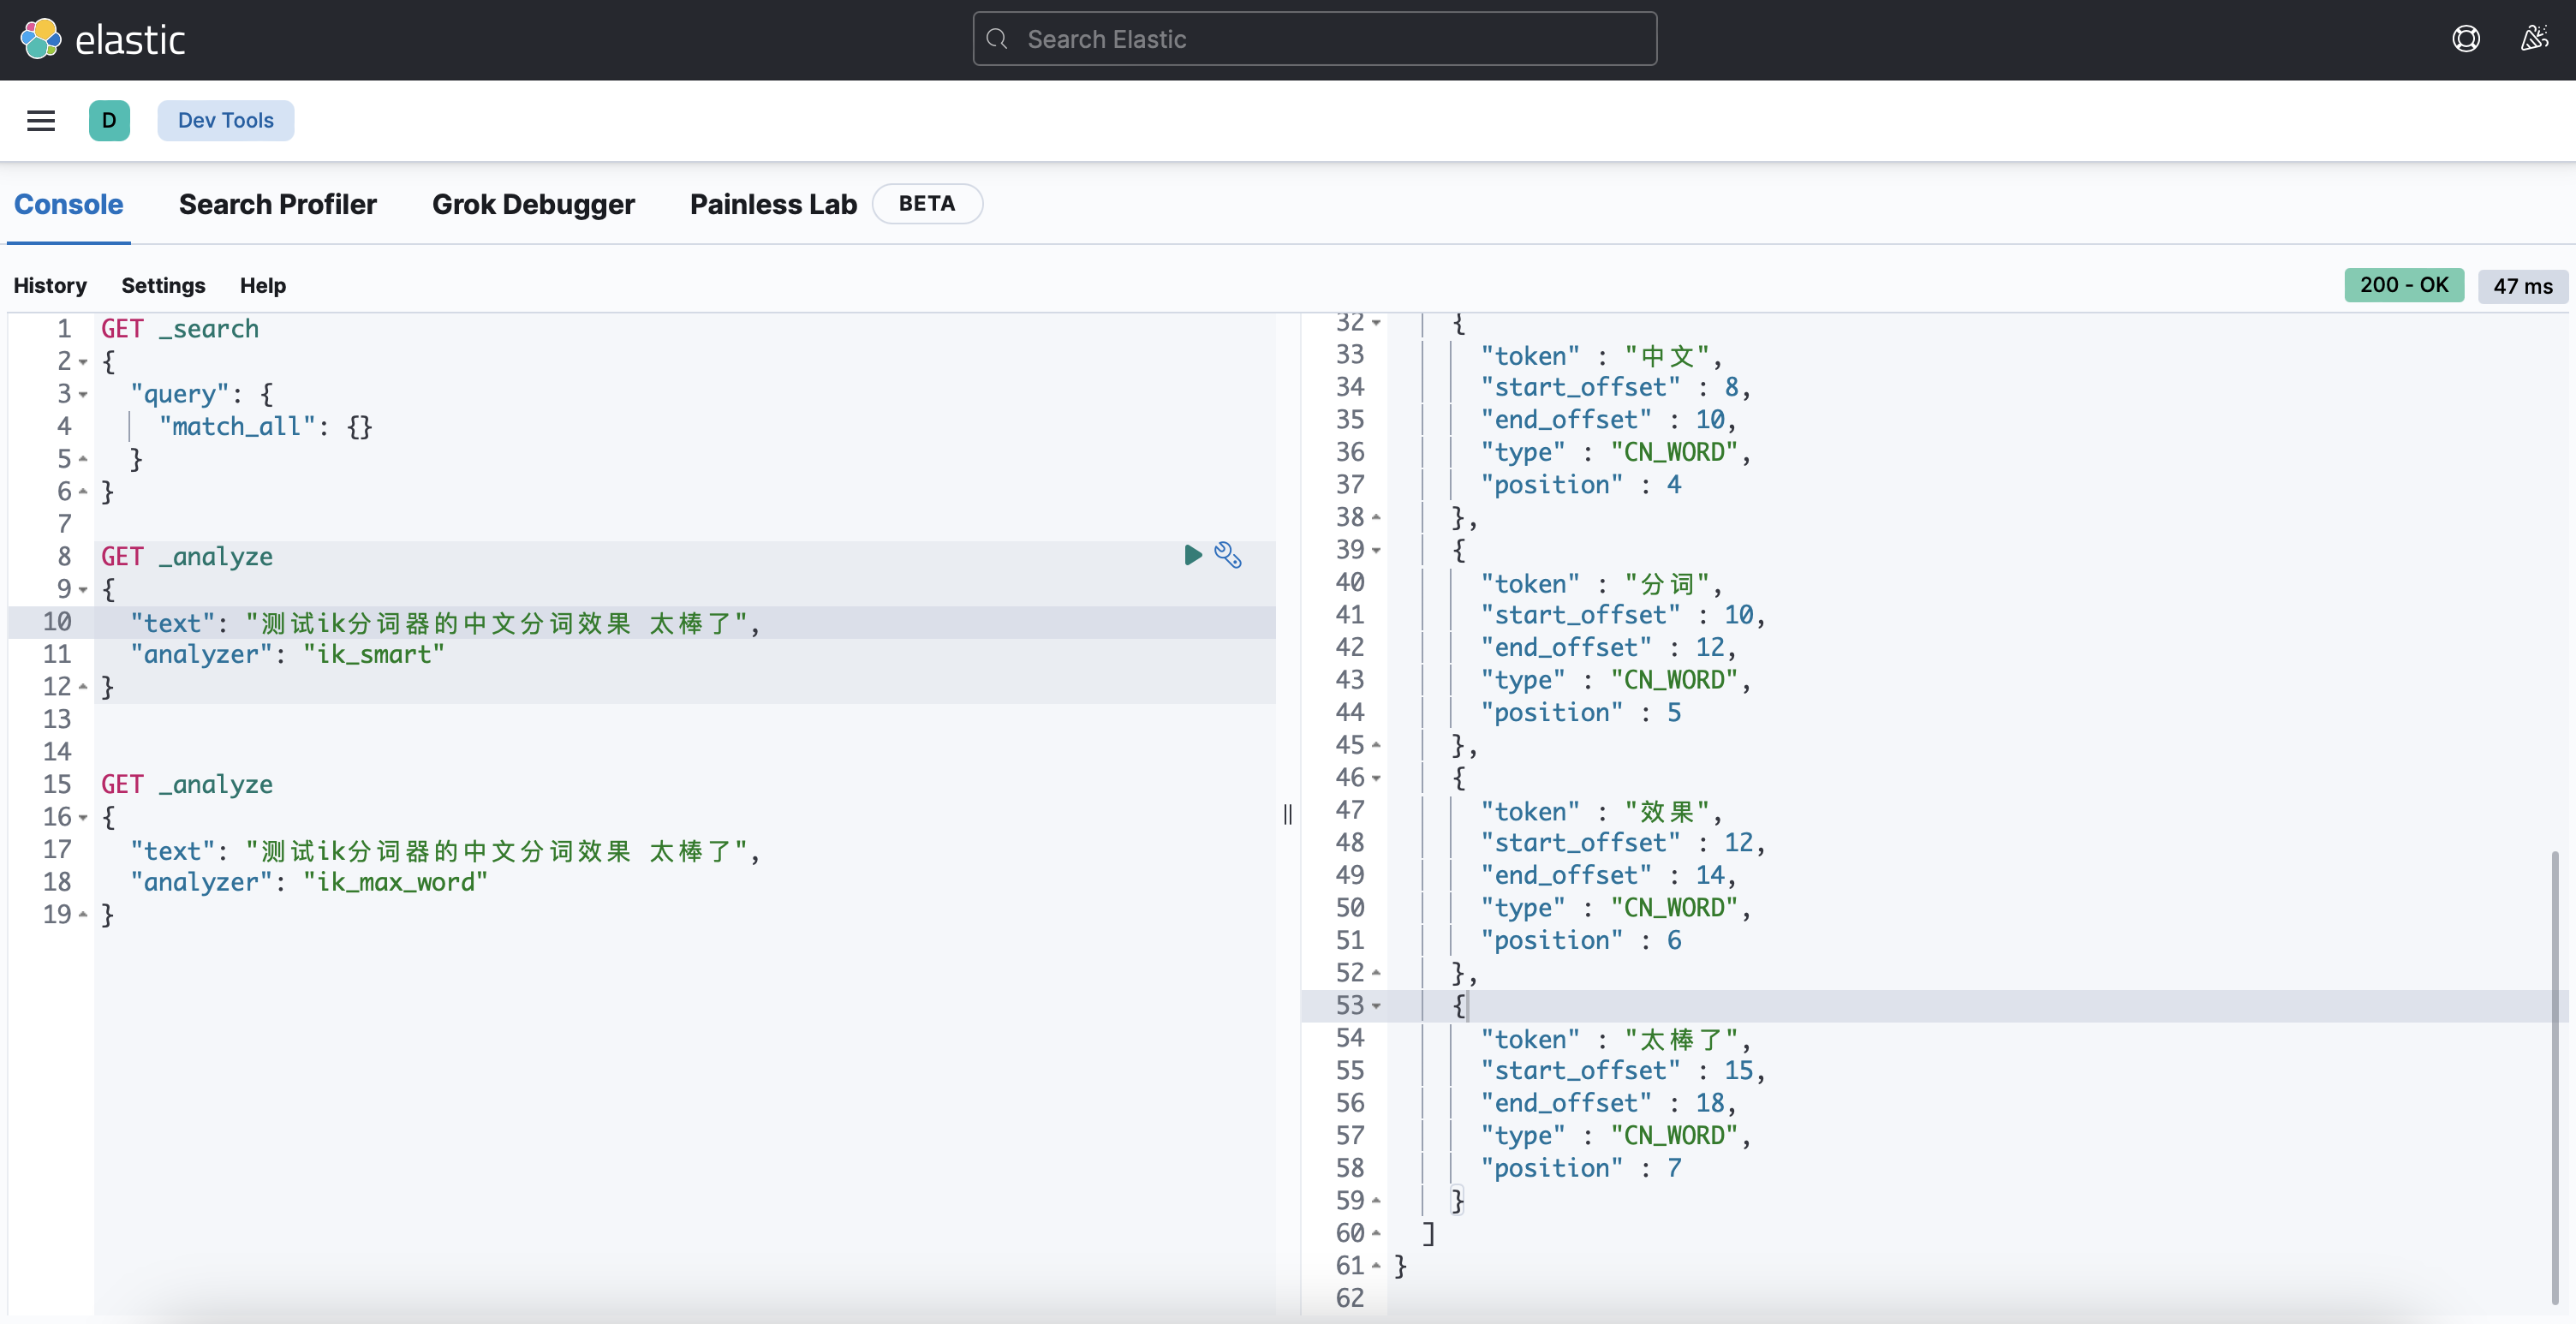The height and width of the screenshot is (1324, 2576).
Task: Open the wrench request options menu
Action: pos(1228,555)
